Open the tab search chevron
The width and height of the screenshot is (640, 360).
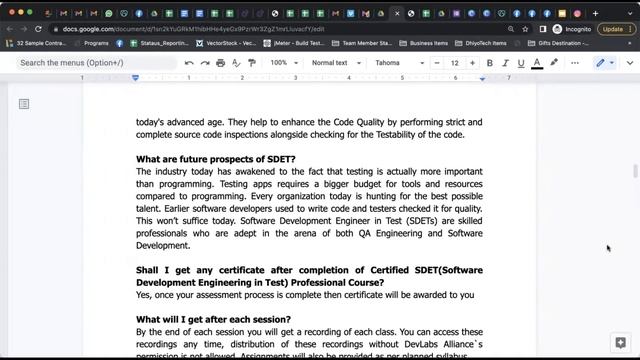point(630,13)
